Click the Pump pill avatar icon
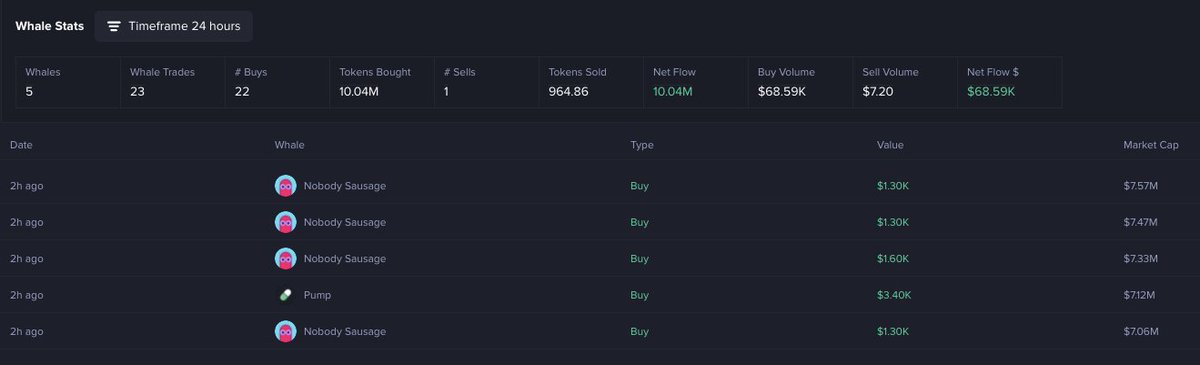 (x=285, y=295)
